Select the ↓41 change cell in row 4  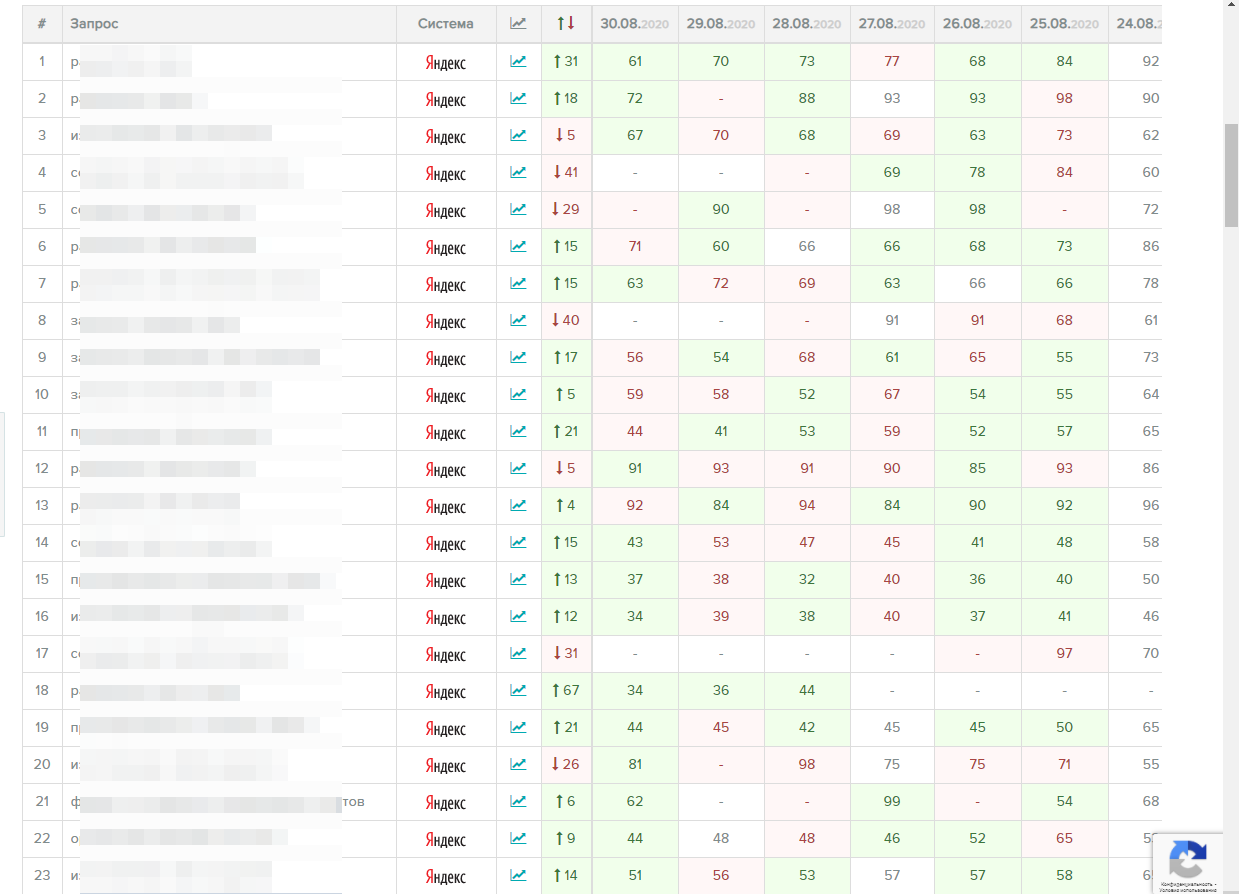[566, 172]
